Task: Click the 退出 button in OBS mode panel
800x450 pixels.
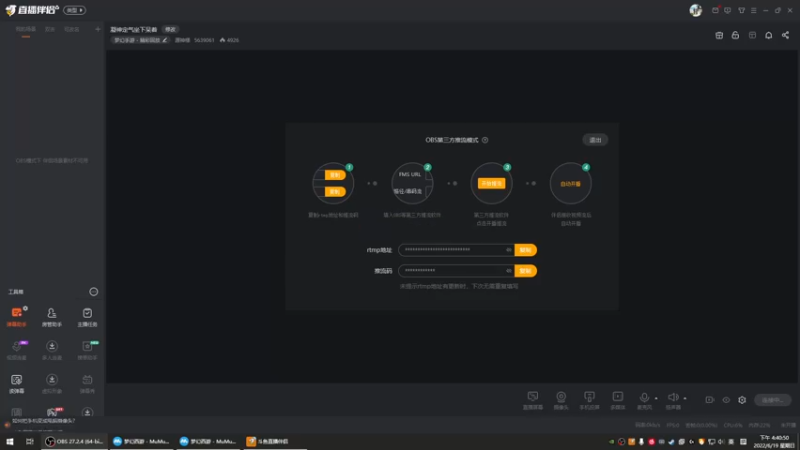Action: pos(595,140)
